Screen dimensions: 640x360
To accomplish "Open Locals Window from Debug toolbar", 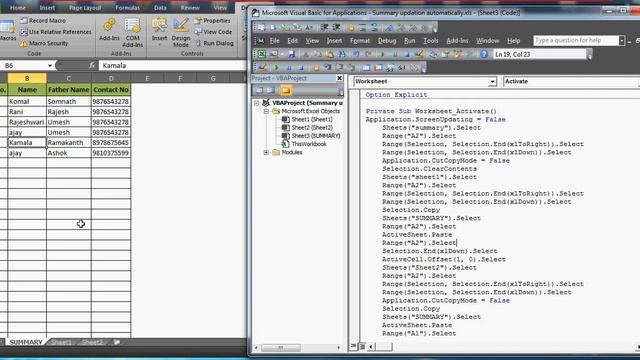I will point(366,67).
